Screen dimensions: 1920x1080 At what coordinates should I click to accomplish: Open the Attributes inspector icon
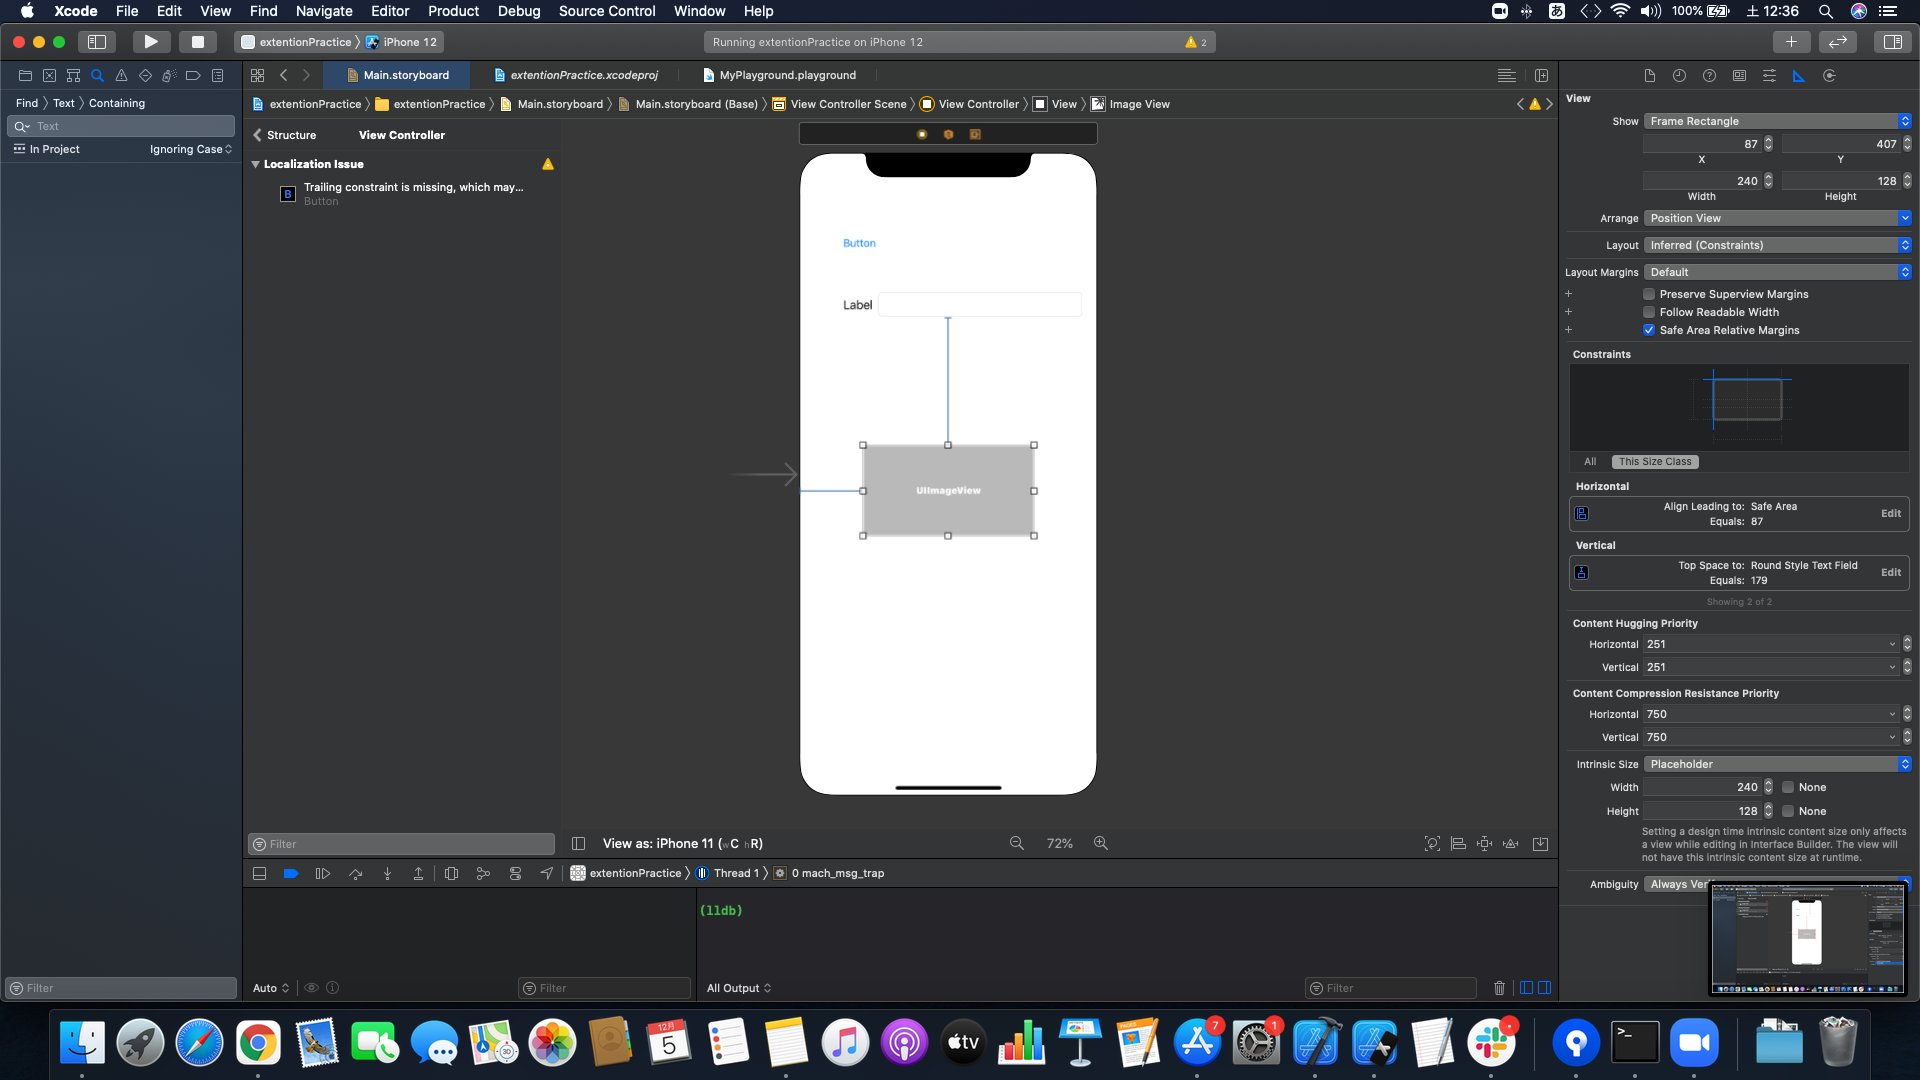(x=1769, y=76)
